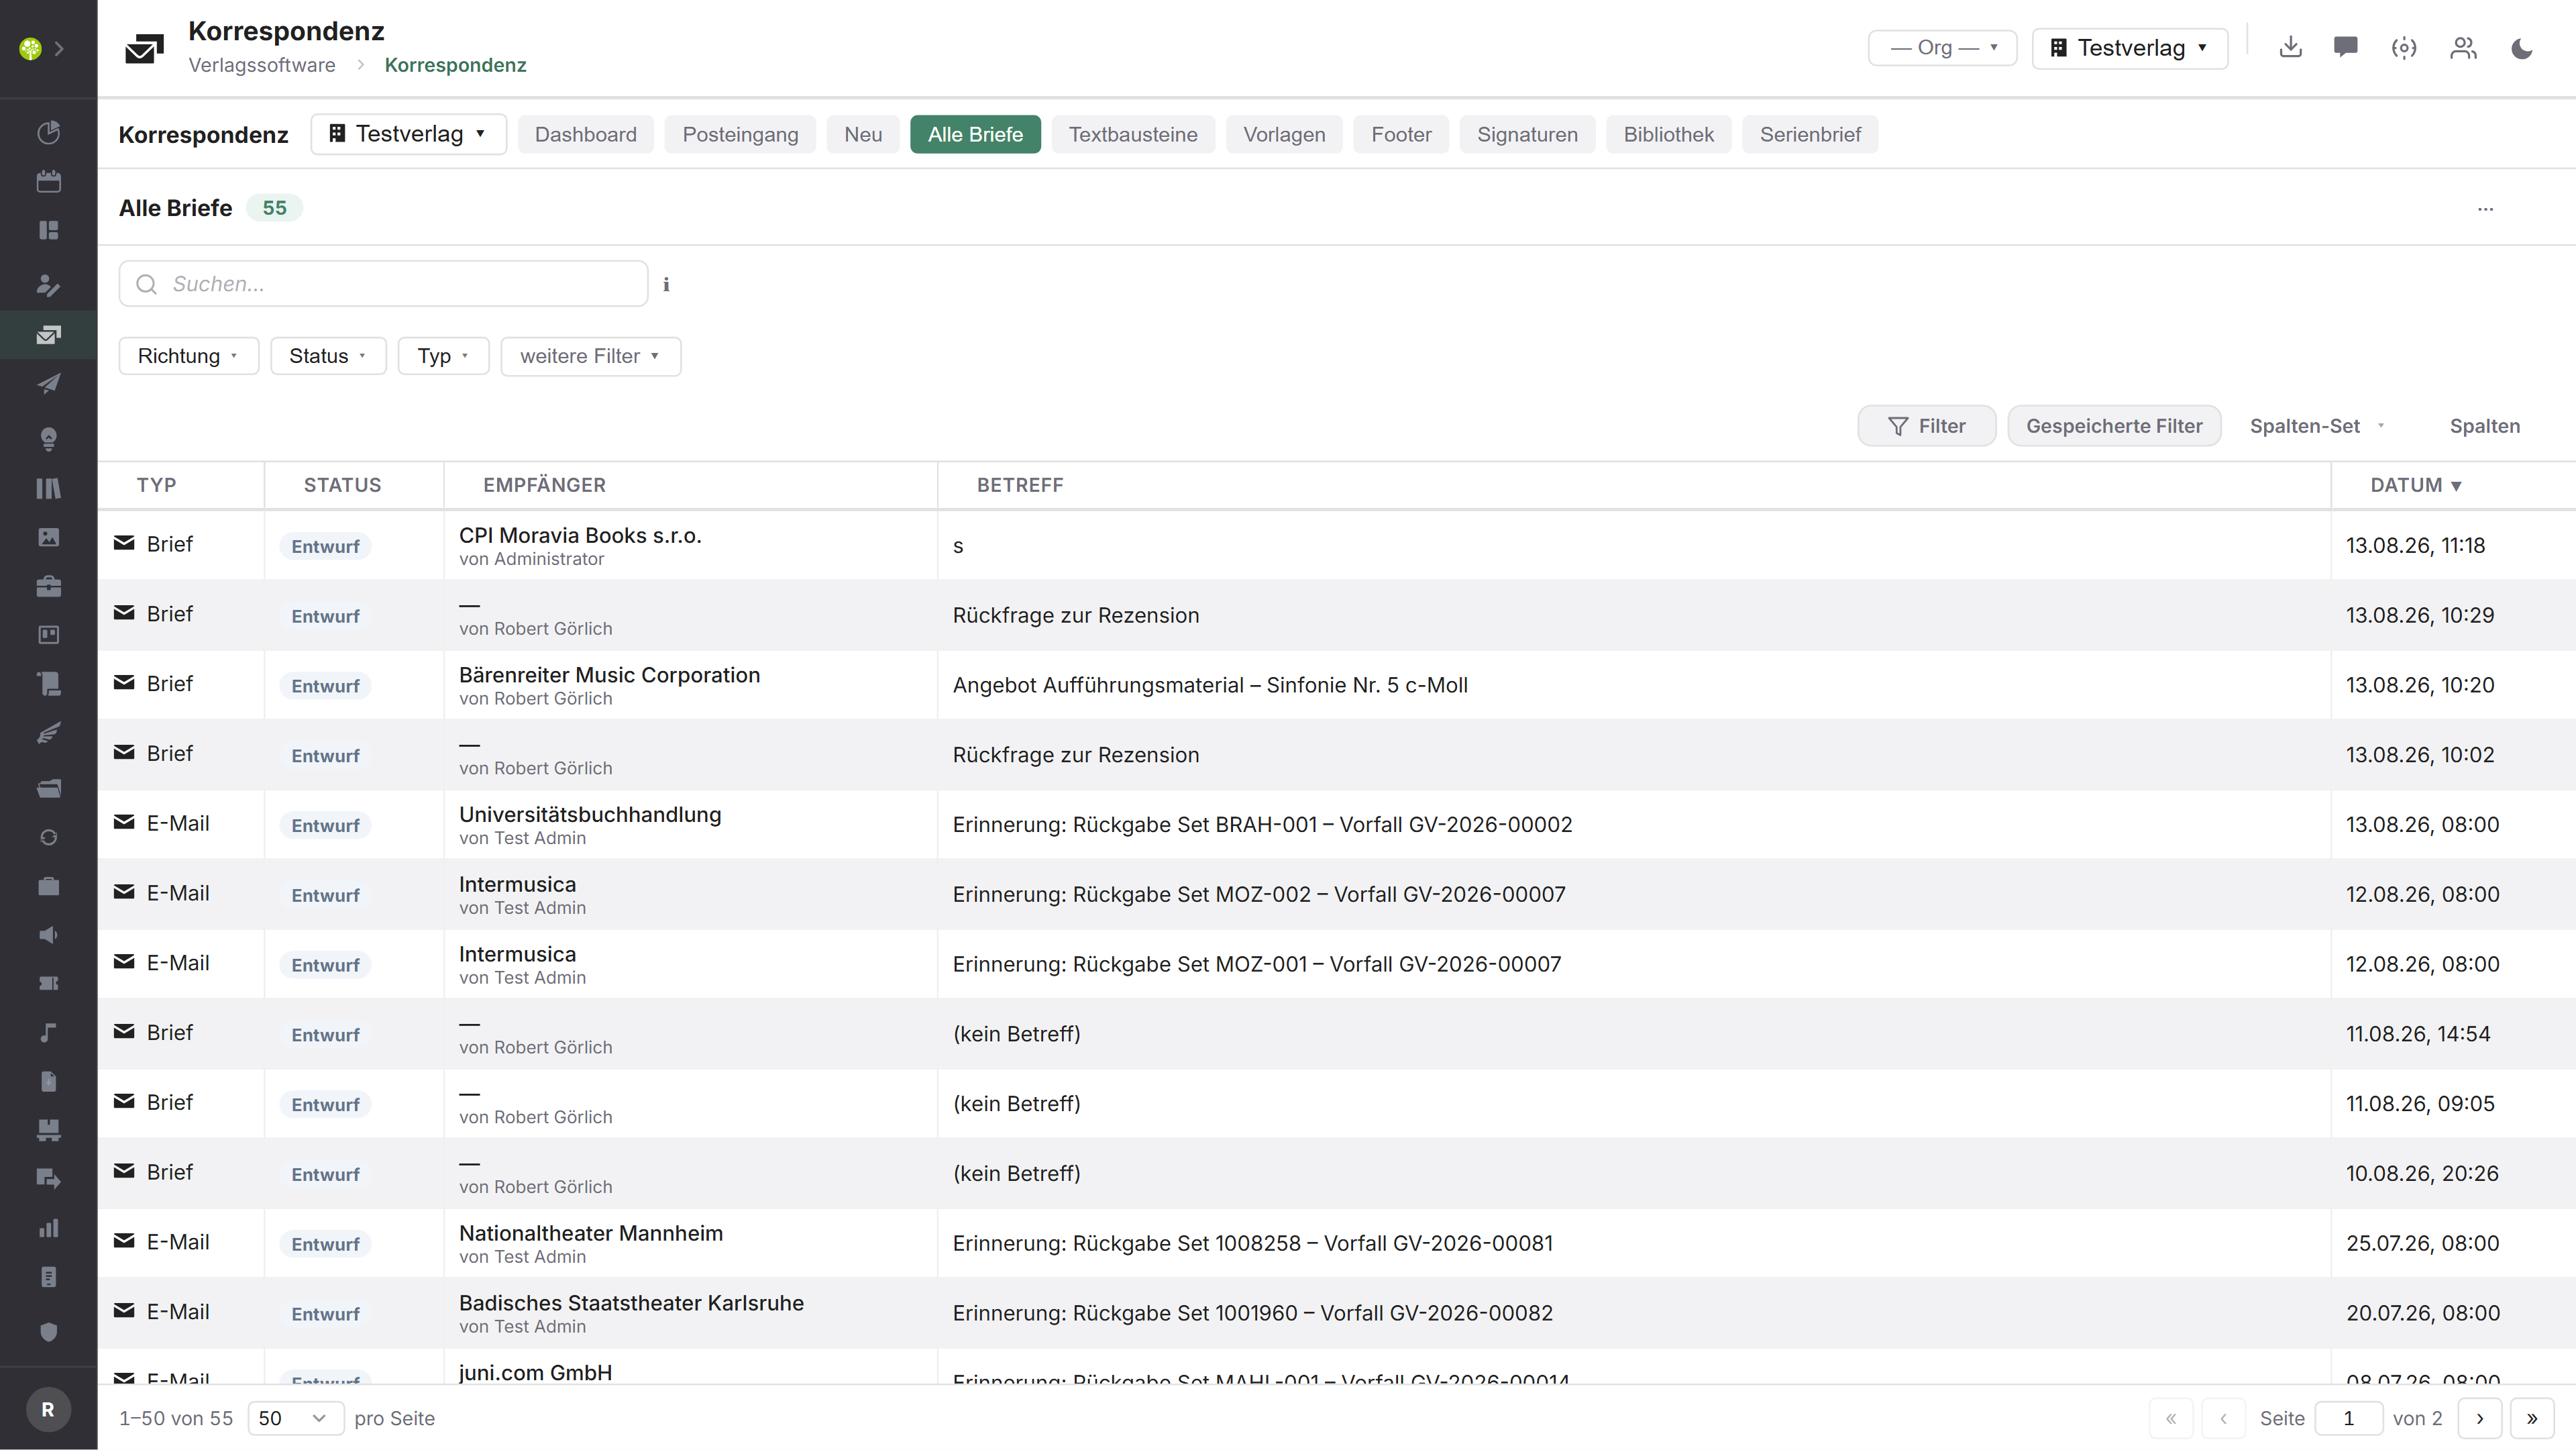The width and height of the screenshot is (2576, 1450).
Task: Open the Serienbrief tab
Action: point(1810,134)
